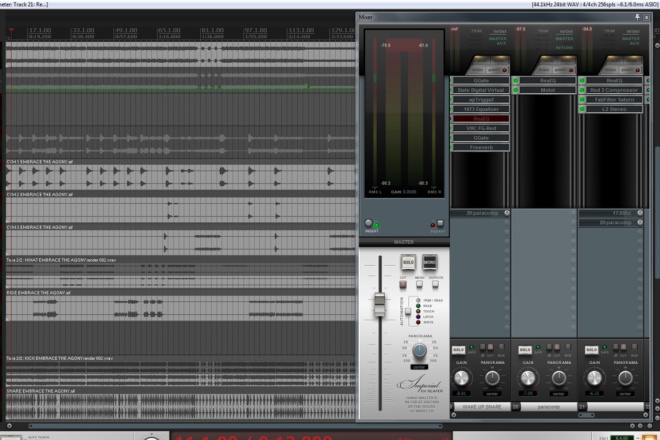Toggle the green enable light for the Molot plugin
Viewport: 660px width, 440px height.
pos(516,90)
